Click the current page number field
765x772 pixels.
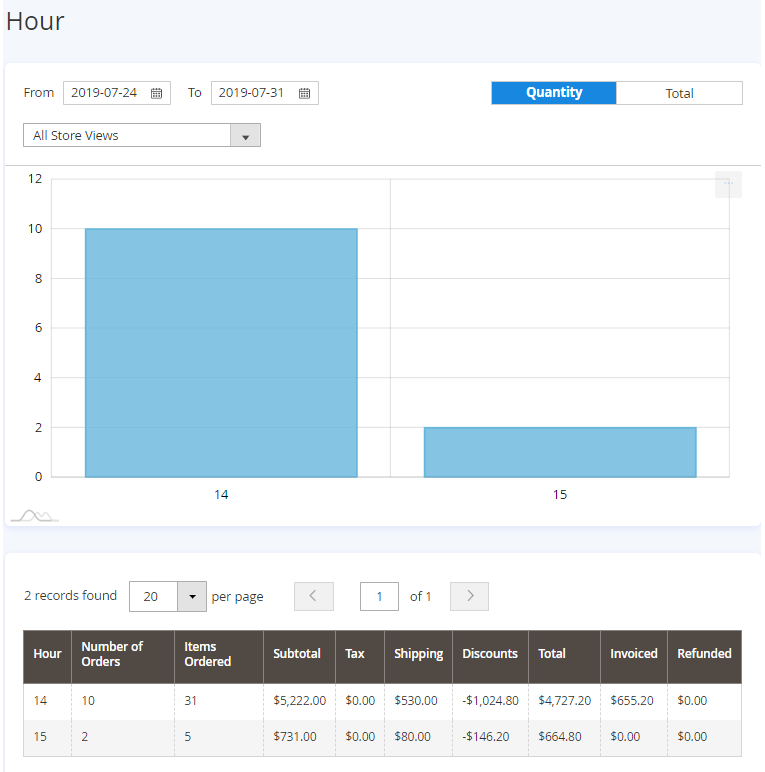click(379, 596)
